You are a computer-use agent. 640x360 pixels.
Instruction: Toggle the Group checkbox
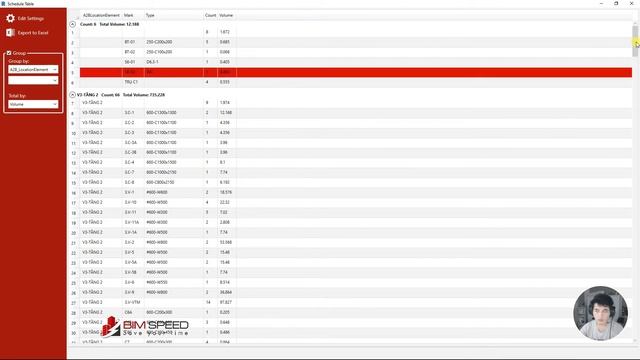9,53
